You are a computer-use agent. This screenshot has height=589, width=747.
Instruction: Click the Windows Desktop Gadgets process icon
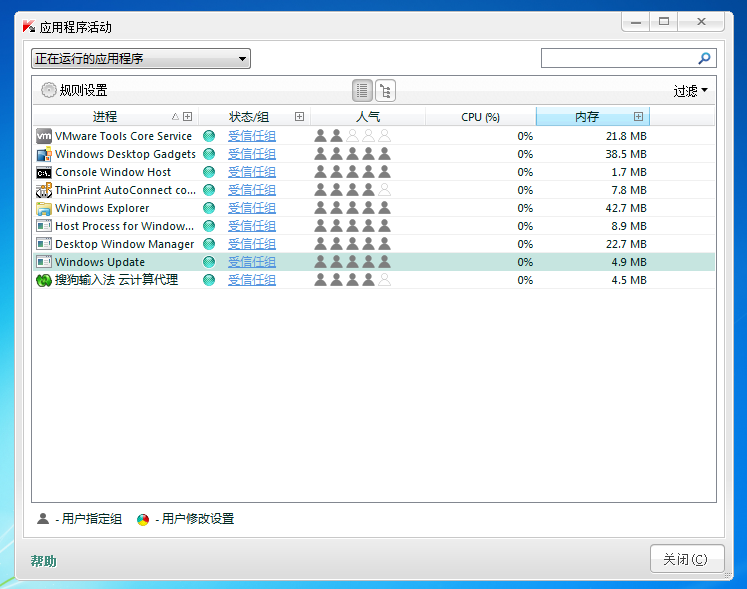tap(43, 154)
